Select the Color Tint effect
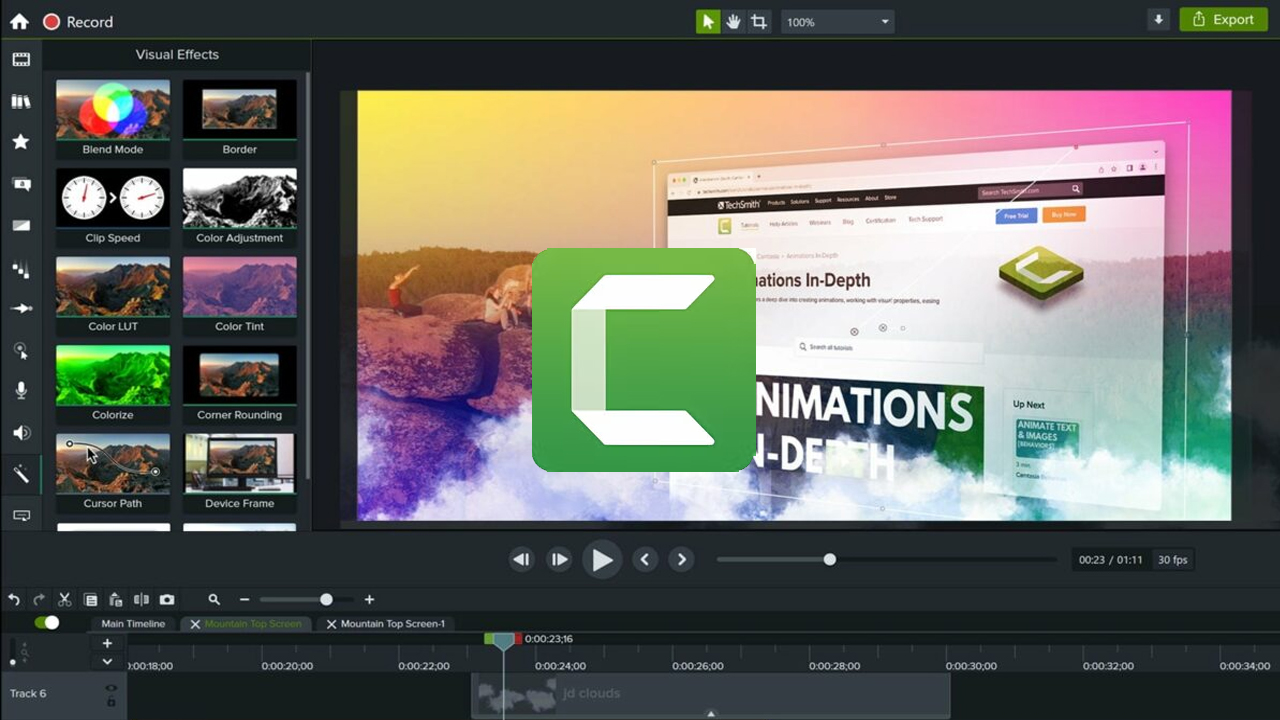1280x720 pixels. click(x=240, y=296)
